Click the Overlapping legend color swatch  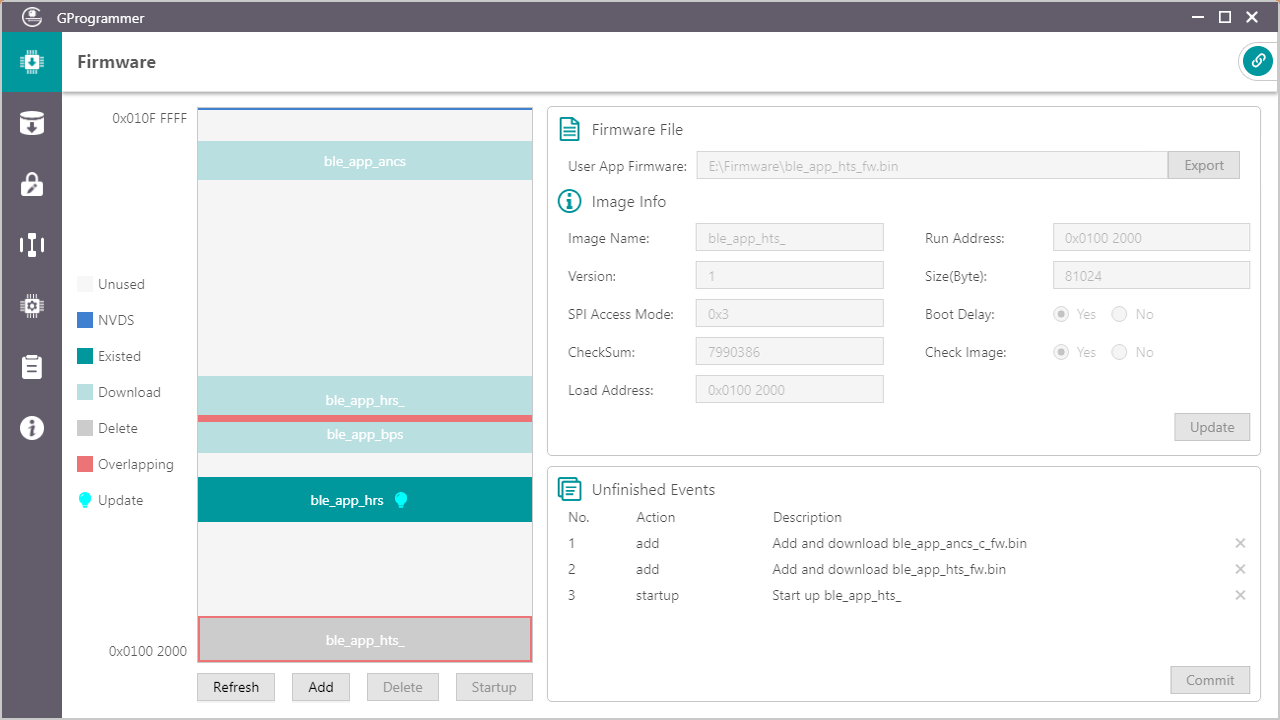[85, 464]
